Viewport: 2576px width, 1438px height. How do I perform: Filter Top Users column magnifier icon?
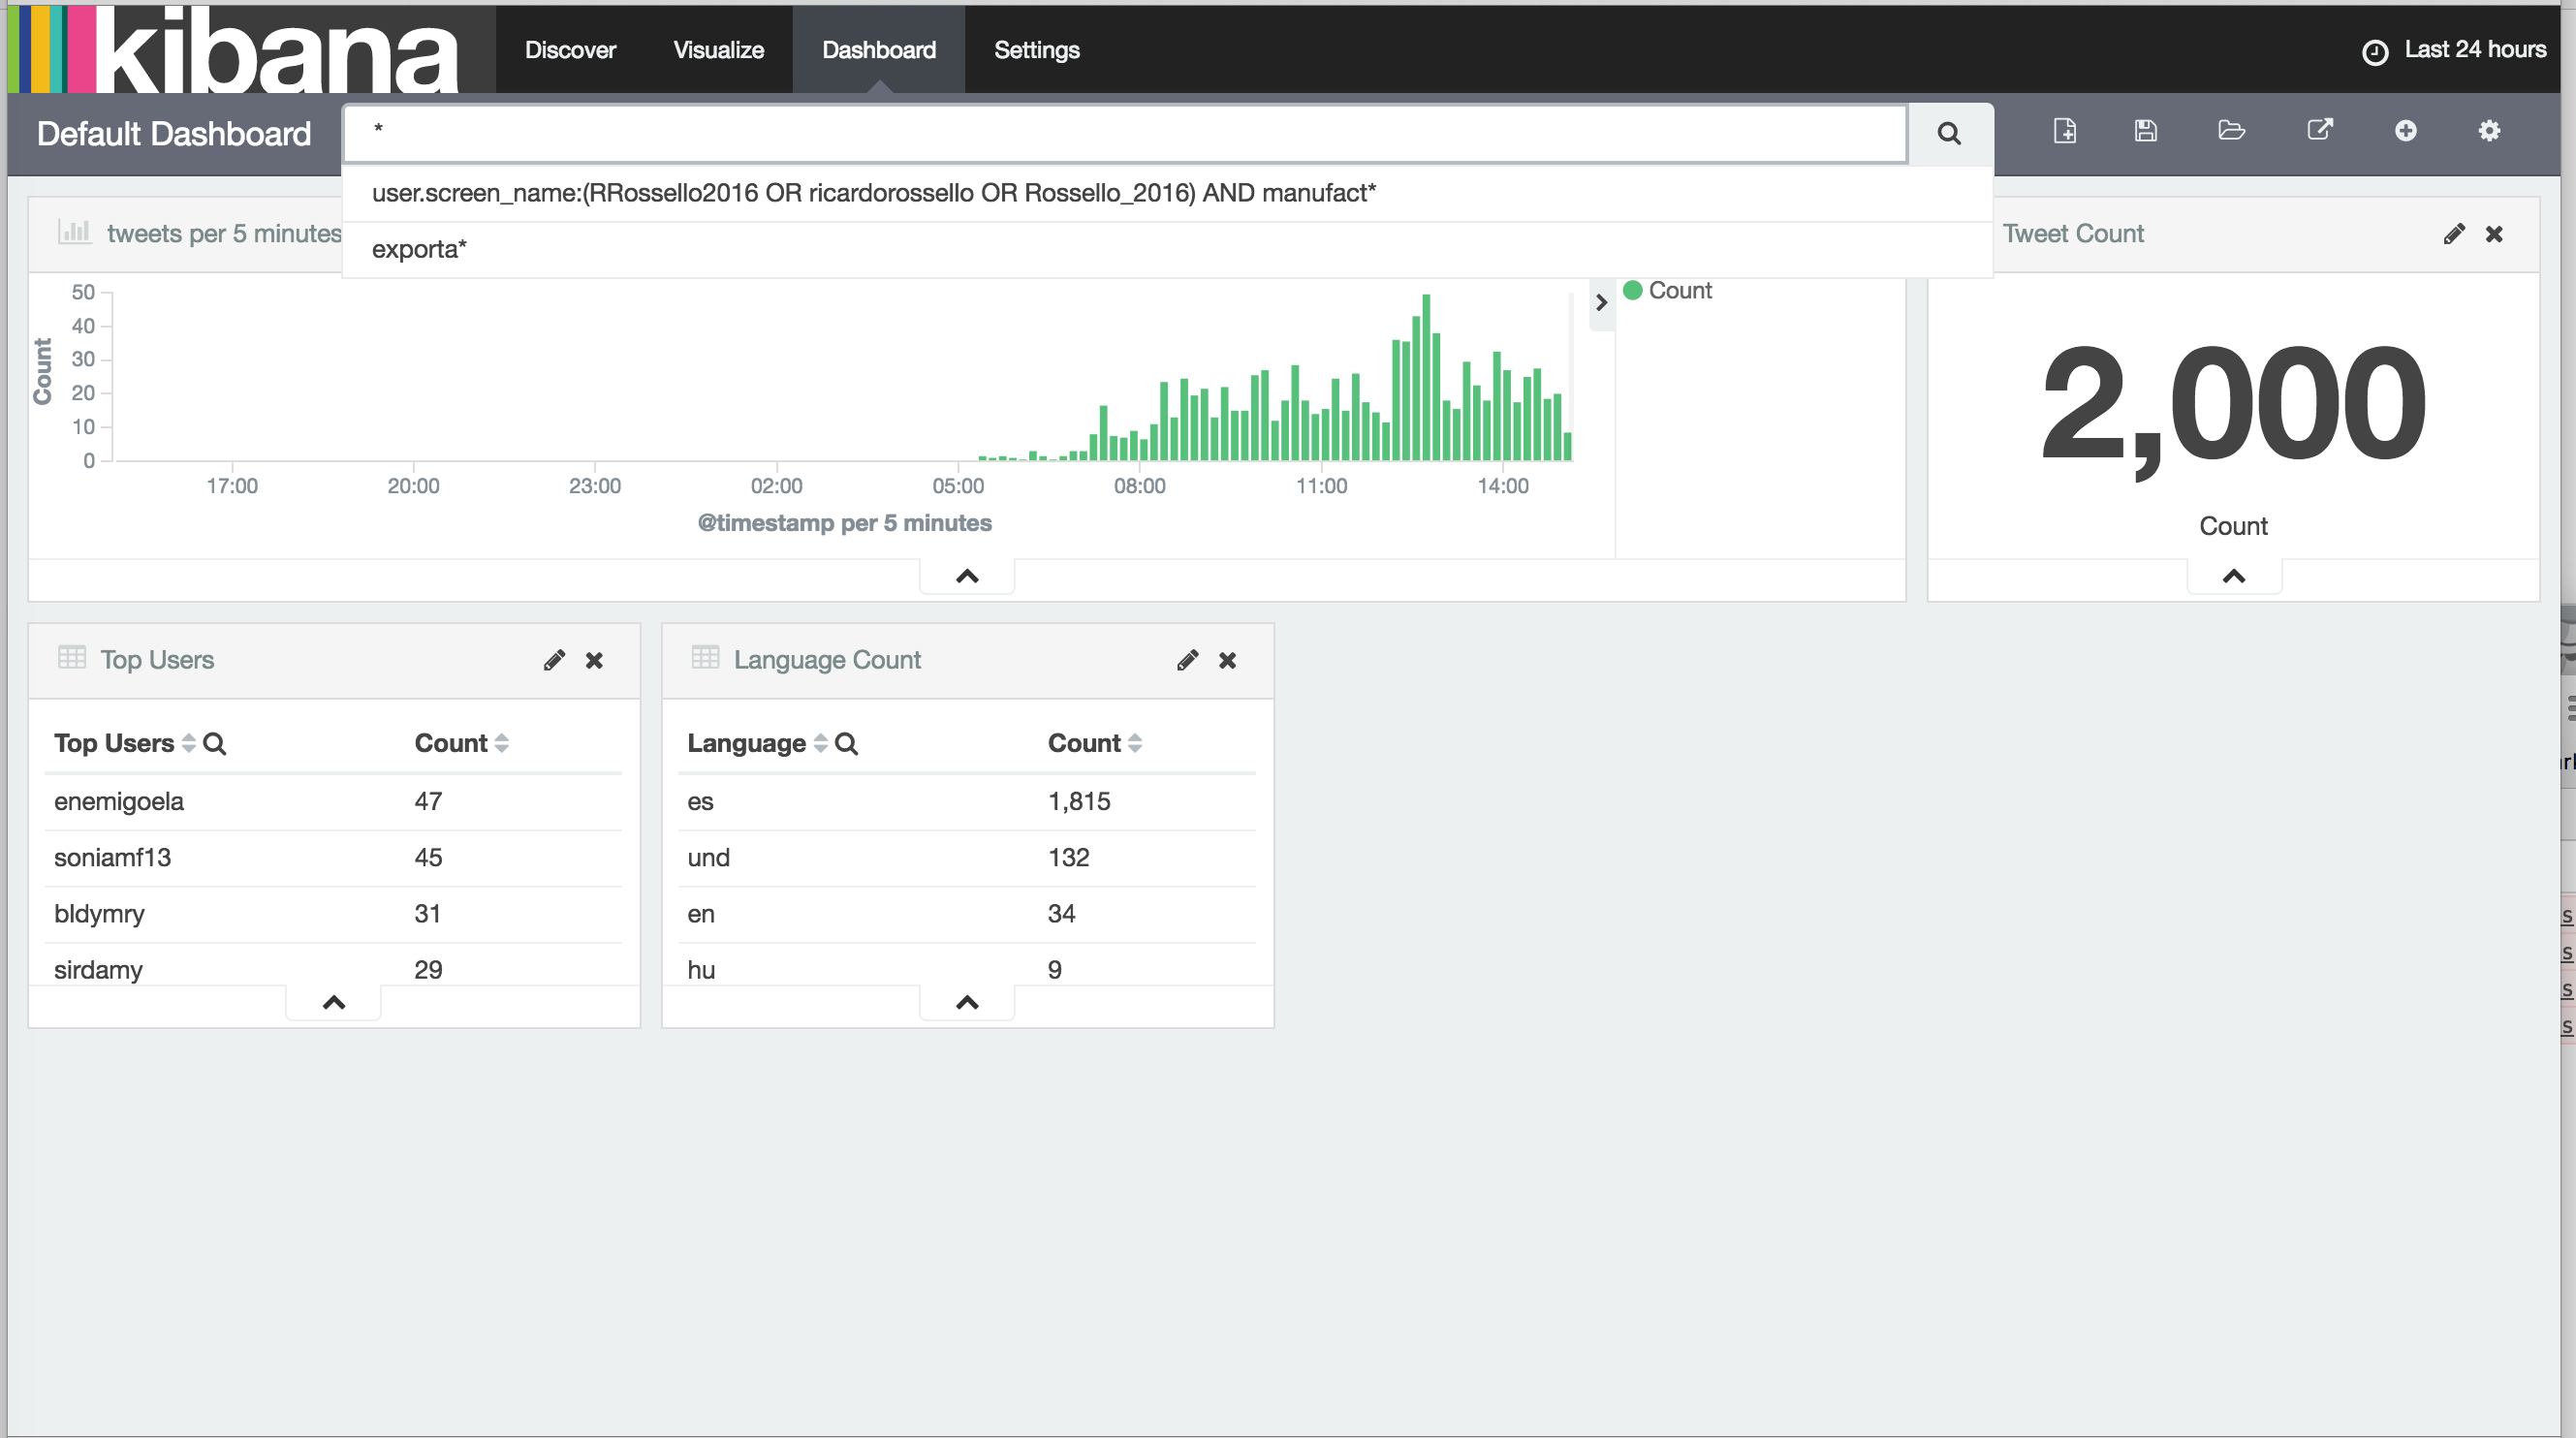[214, 743]
